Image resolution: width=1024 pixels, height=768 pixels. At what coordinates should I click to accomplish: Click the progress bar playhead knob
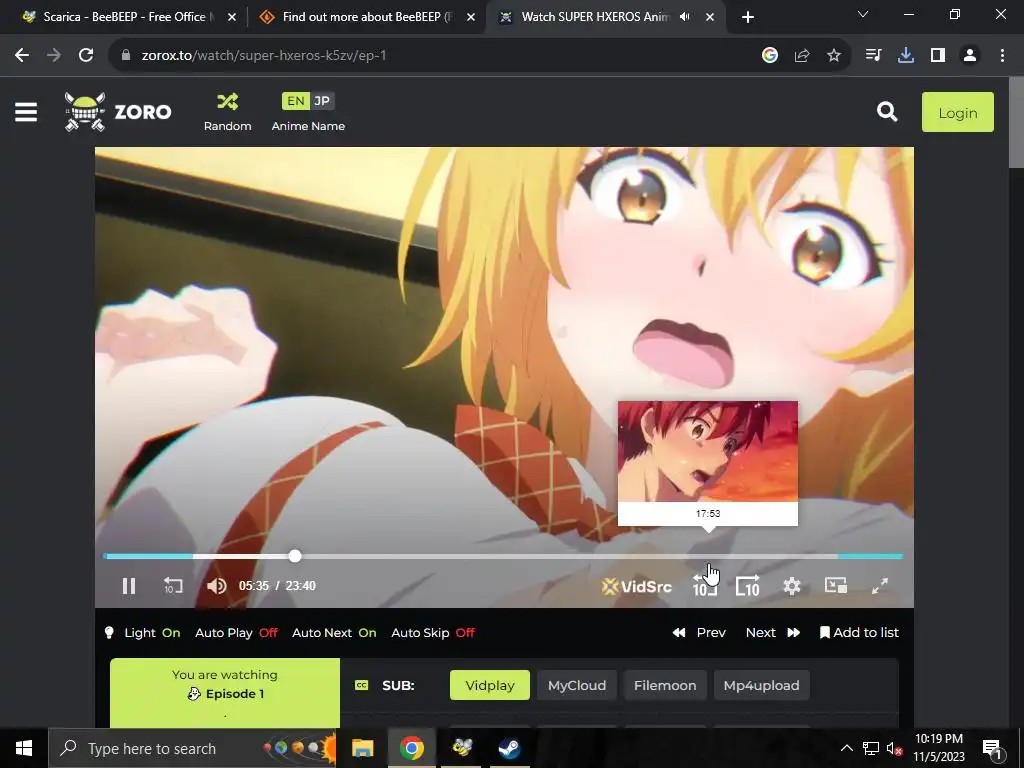tap(295, 556)
